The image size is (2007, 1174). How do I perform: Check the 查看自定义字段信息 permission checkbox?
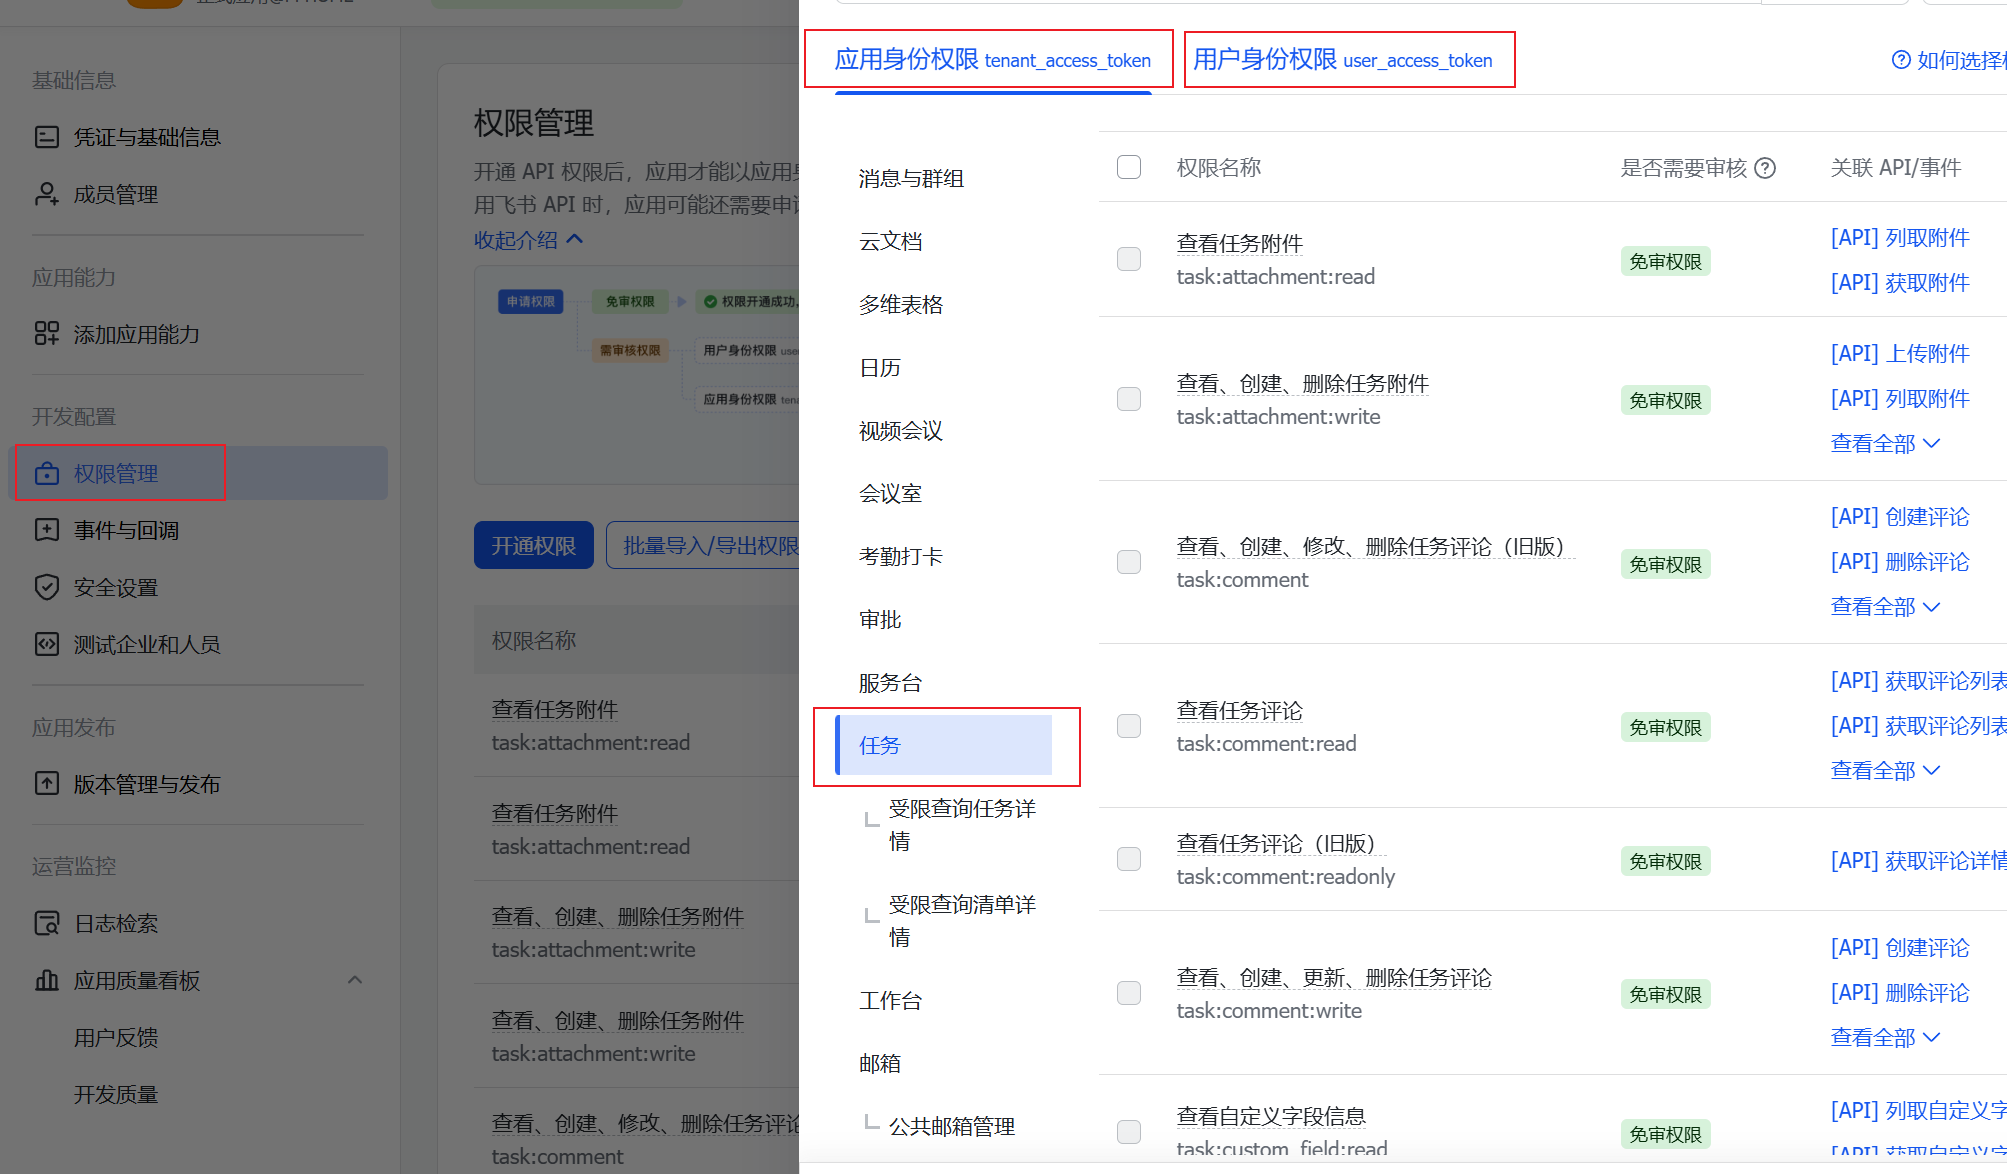pos(1129,1132)
